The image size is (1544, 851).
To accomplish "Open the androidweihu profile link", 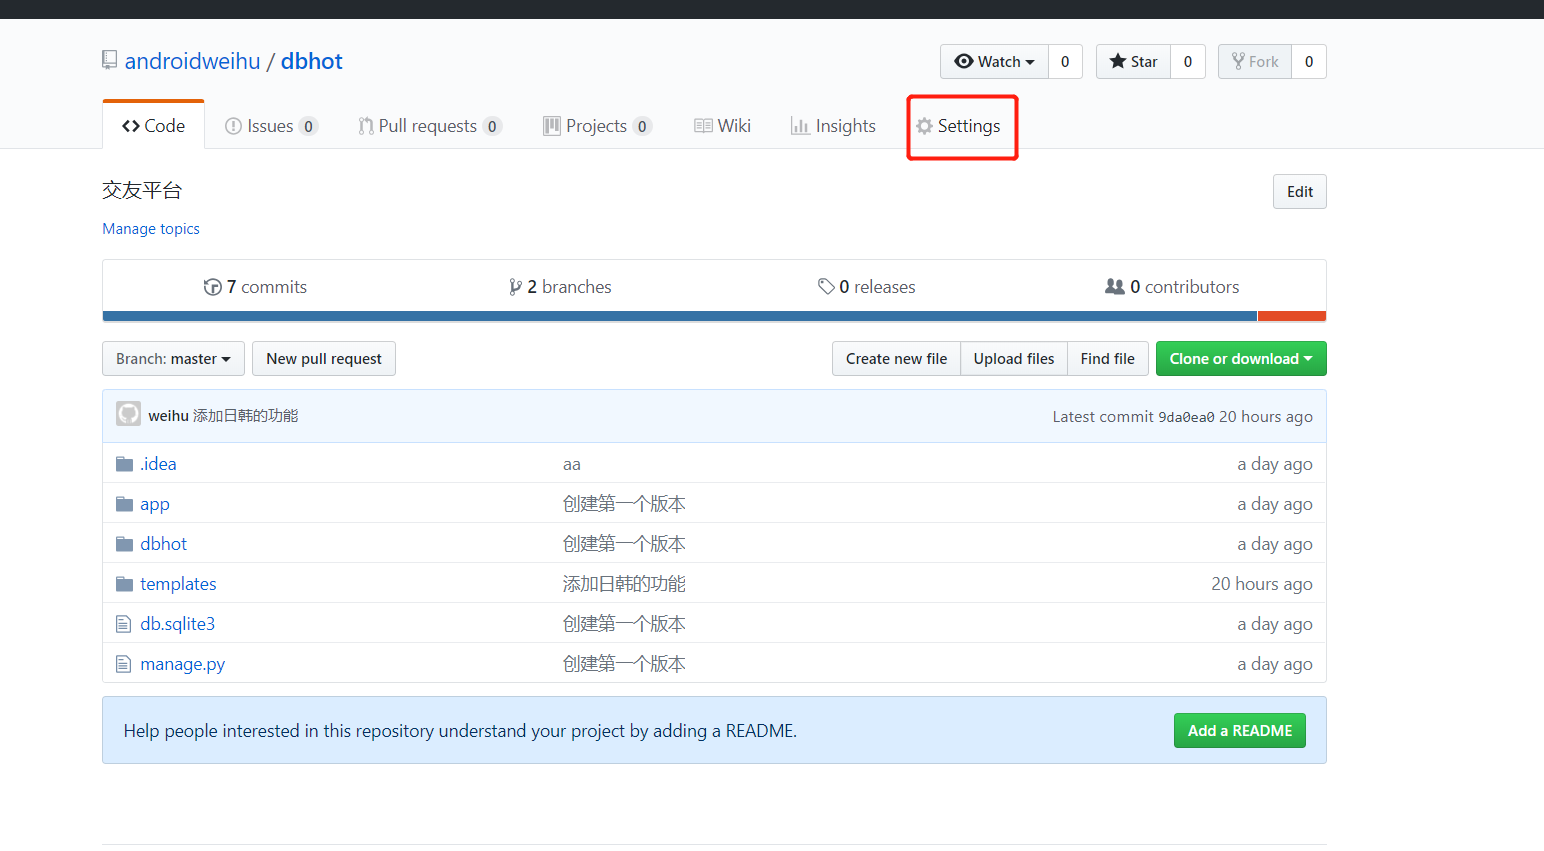I will click(193, 61).
